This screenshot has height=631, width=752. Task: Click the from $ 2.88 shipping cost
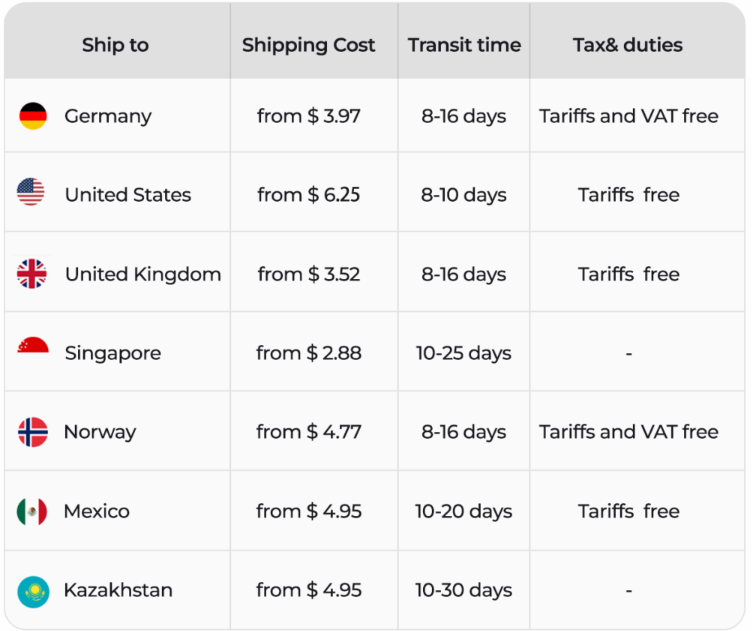point(309,353)
